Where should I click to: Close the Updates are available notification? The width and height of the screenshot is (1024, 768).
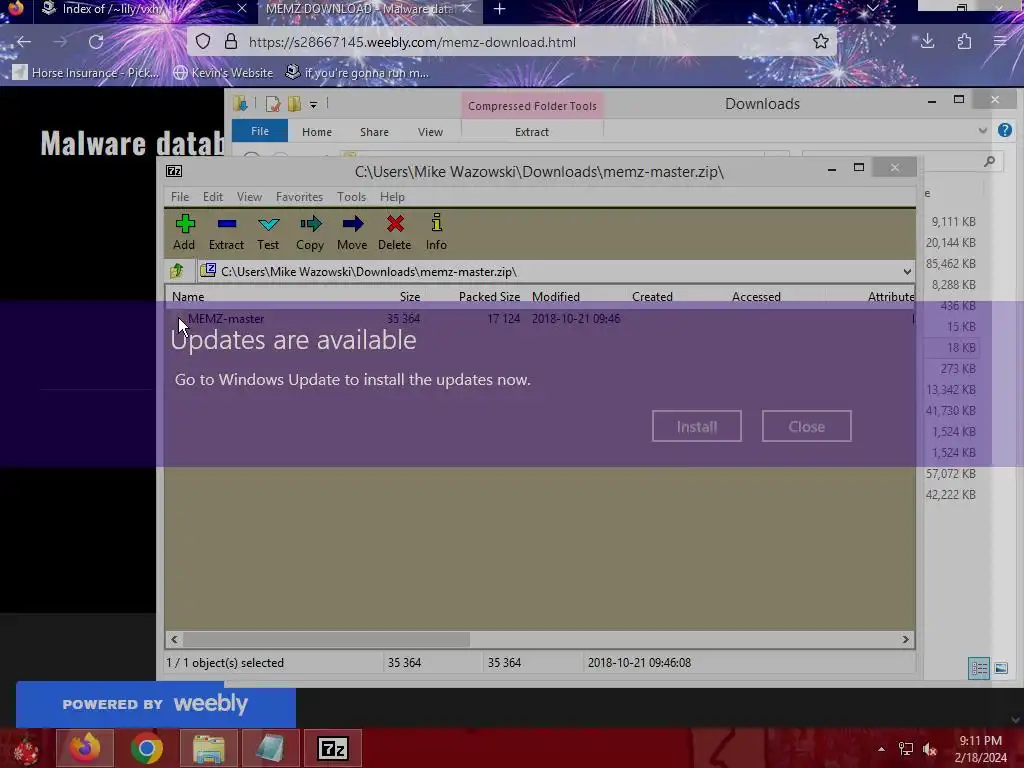click(807, 426)
